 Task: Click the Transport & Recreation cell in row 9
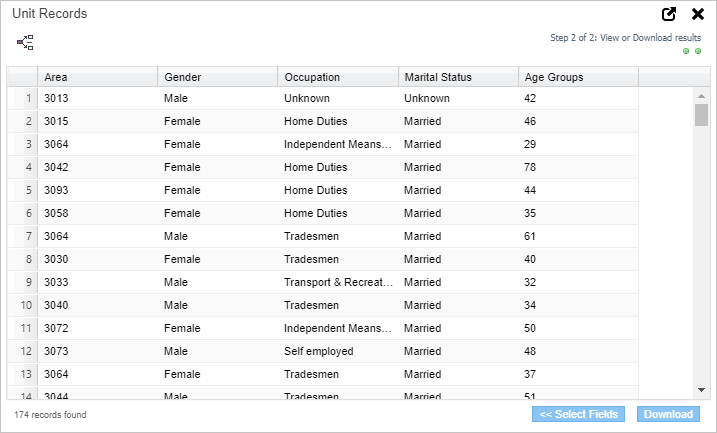337,282
